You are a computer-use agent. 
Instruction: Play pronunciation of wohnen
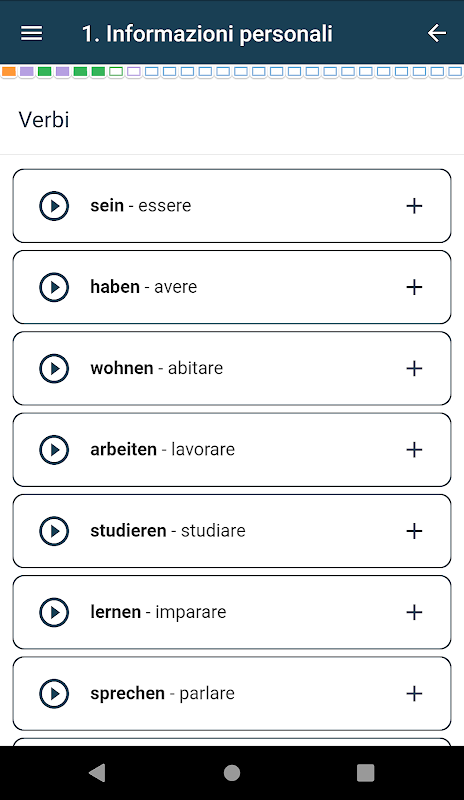click(x=54, y=368)
